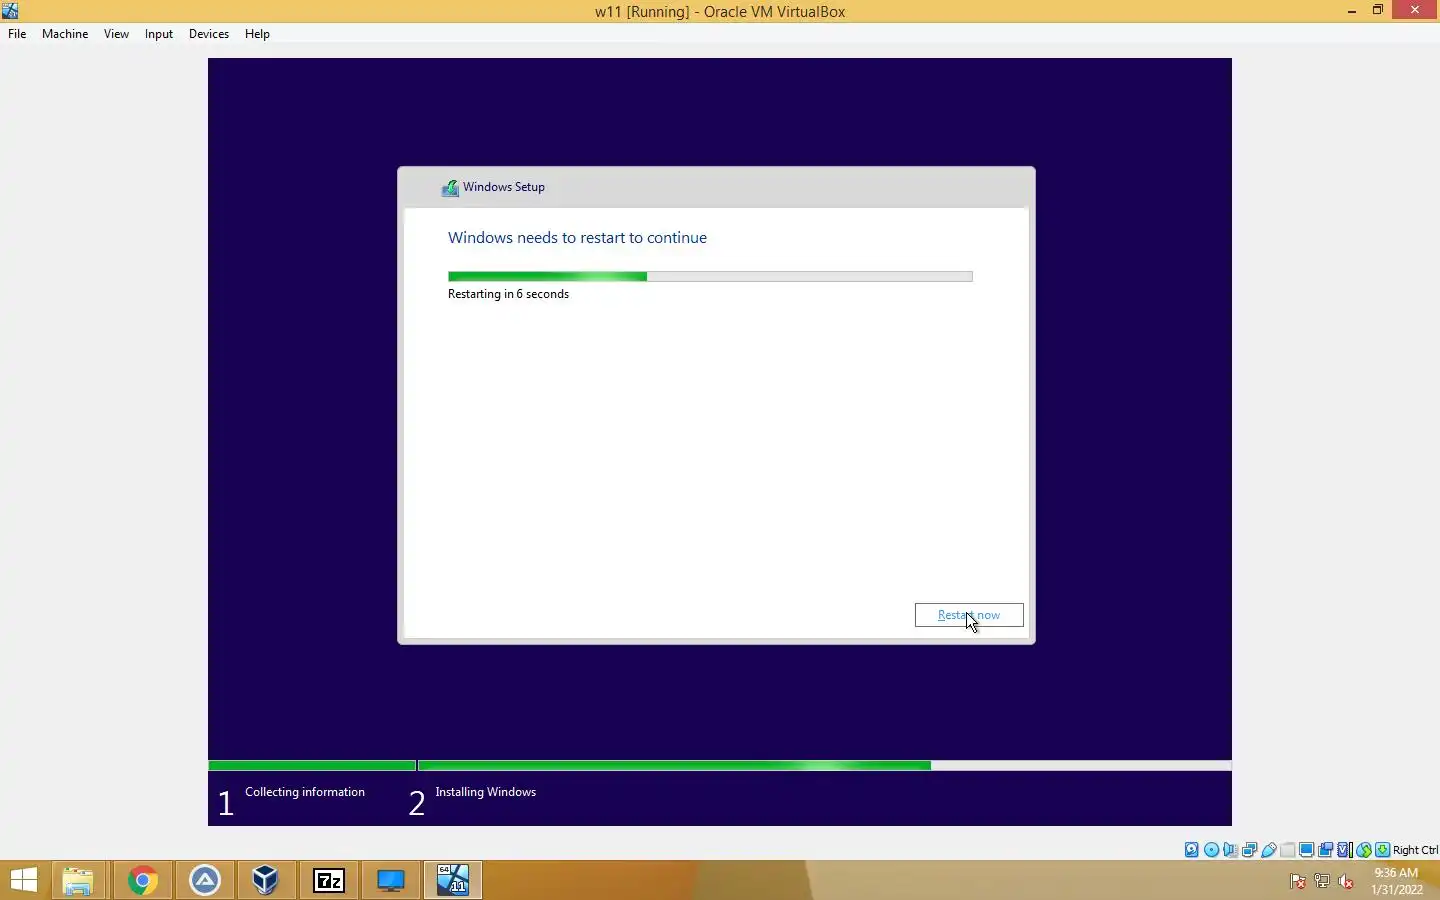Click 'Windows needs to restart to continue' heading
The height and width of the screenshot is (900, 1440).
click(x=577, y=237)
